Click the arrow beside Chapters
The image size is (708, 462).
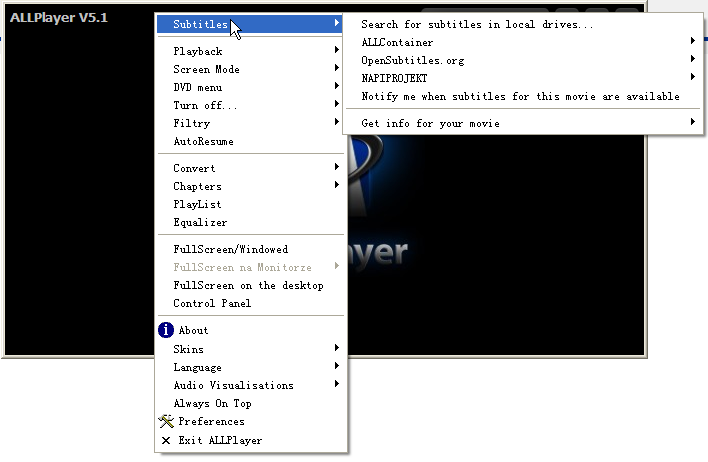click(337, 185)
